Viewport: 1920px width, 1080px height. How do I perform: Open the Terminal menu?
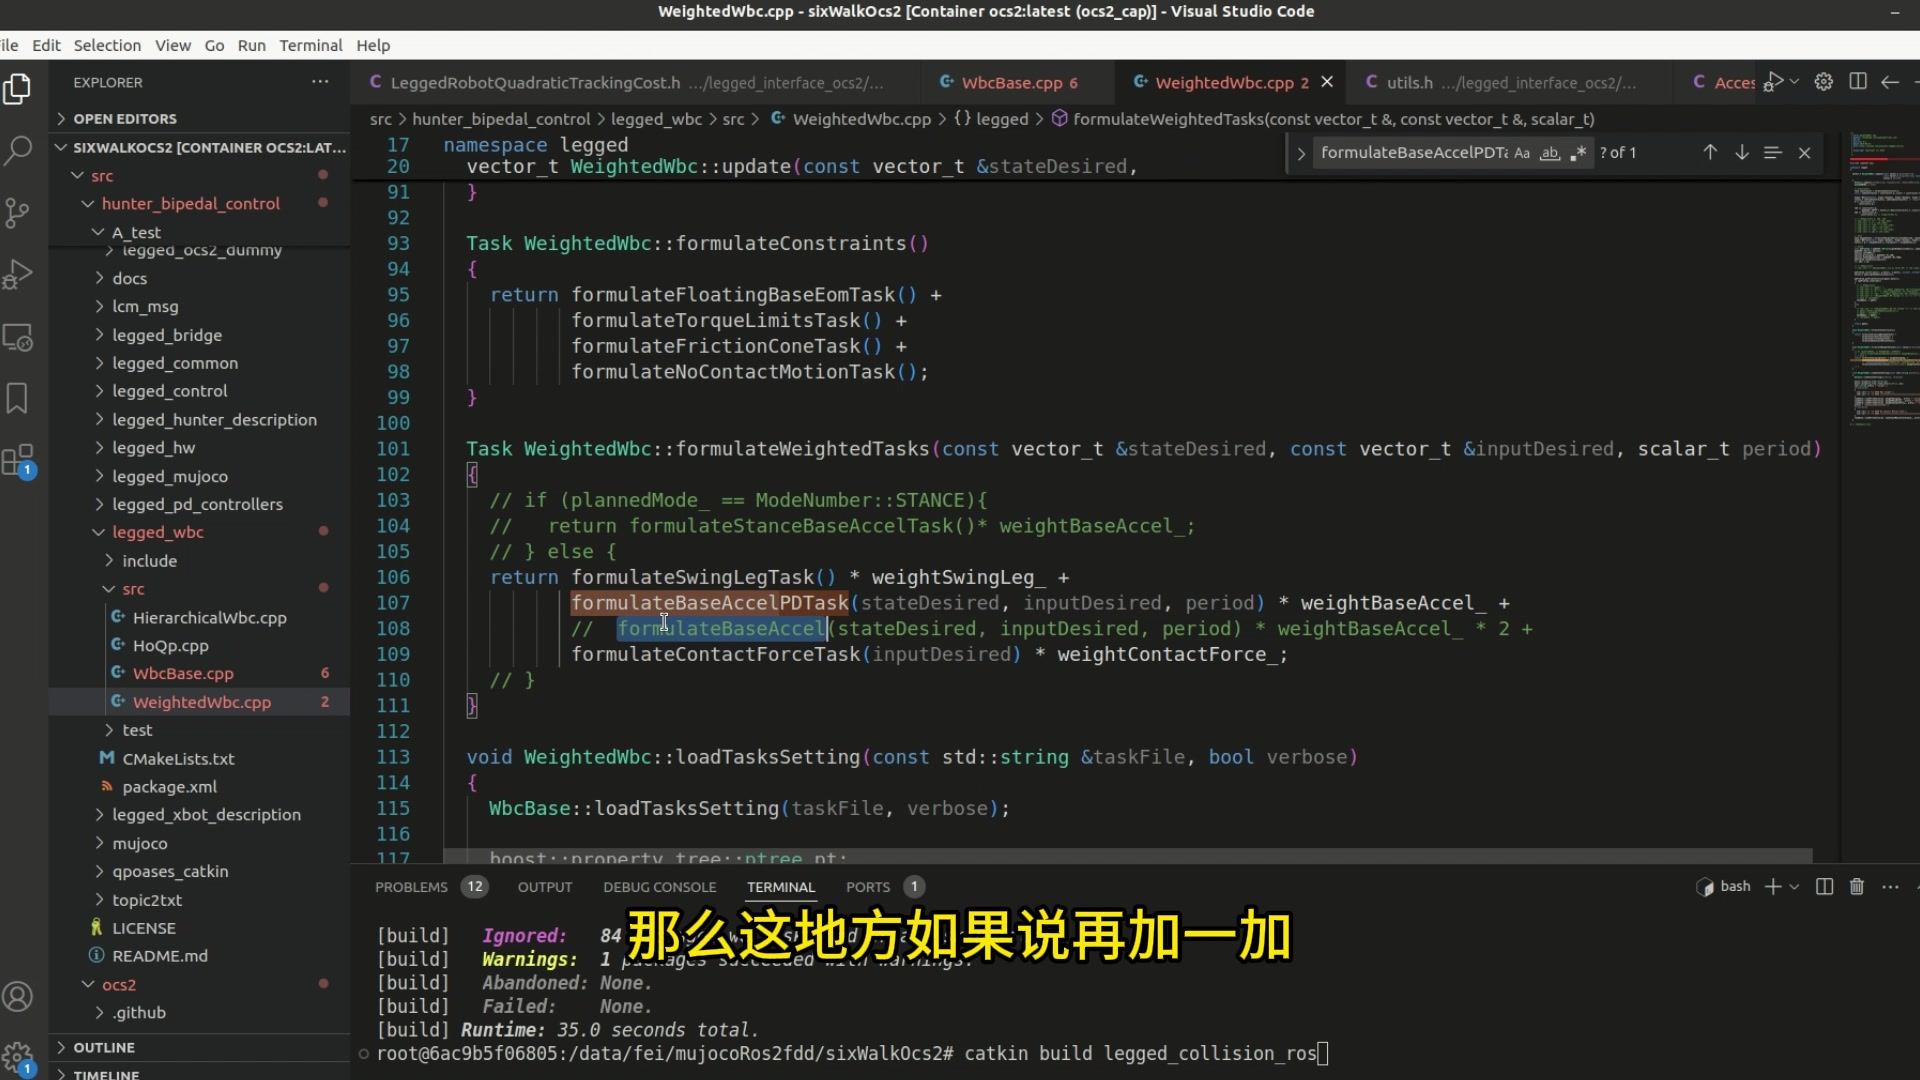[310, 45]
